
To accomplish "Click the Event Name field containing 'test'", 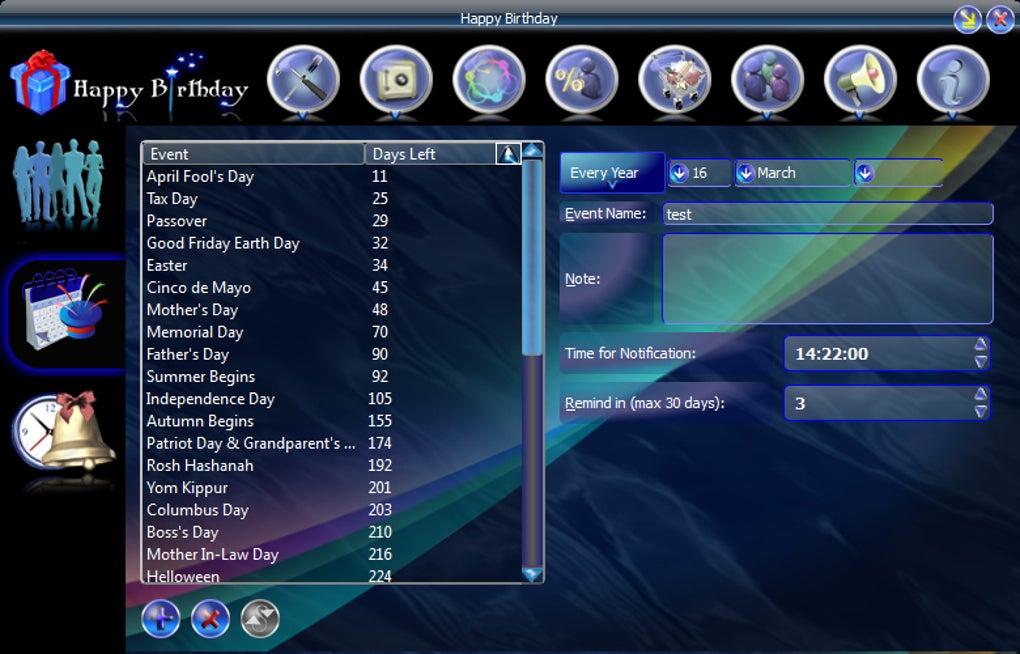I will pos(827,214).
